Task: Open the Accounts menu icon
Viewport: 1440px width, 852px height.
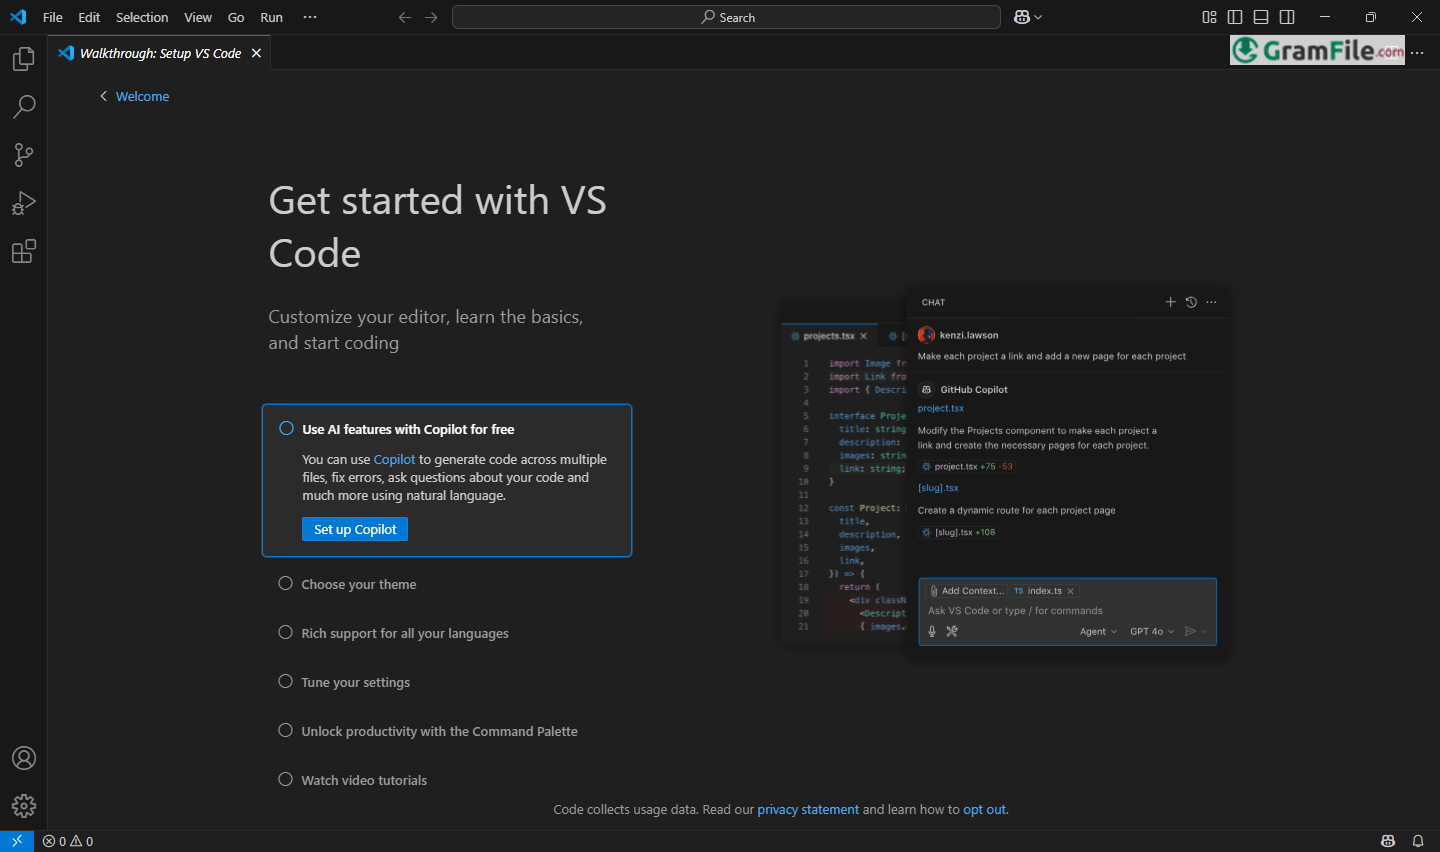Action: click(24, 758)
